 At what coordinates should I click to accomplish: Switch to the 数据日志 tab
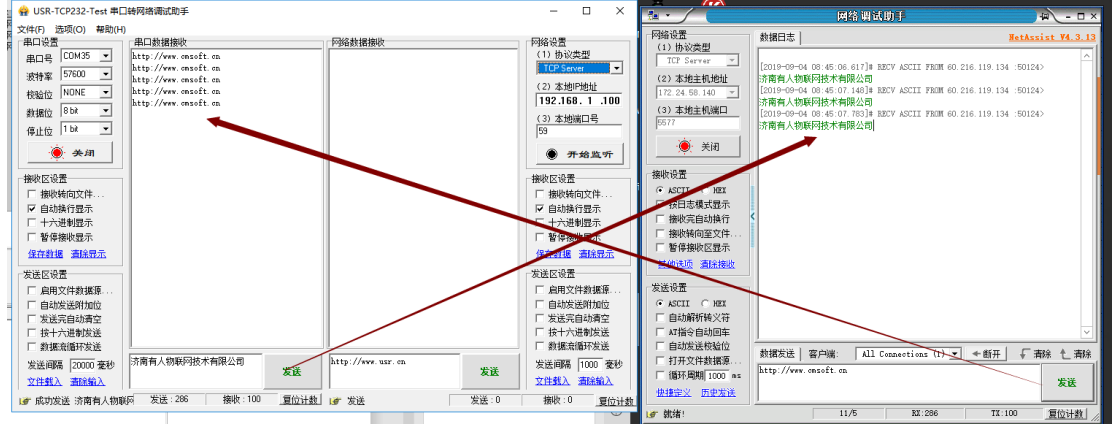[777, 38]
